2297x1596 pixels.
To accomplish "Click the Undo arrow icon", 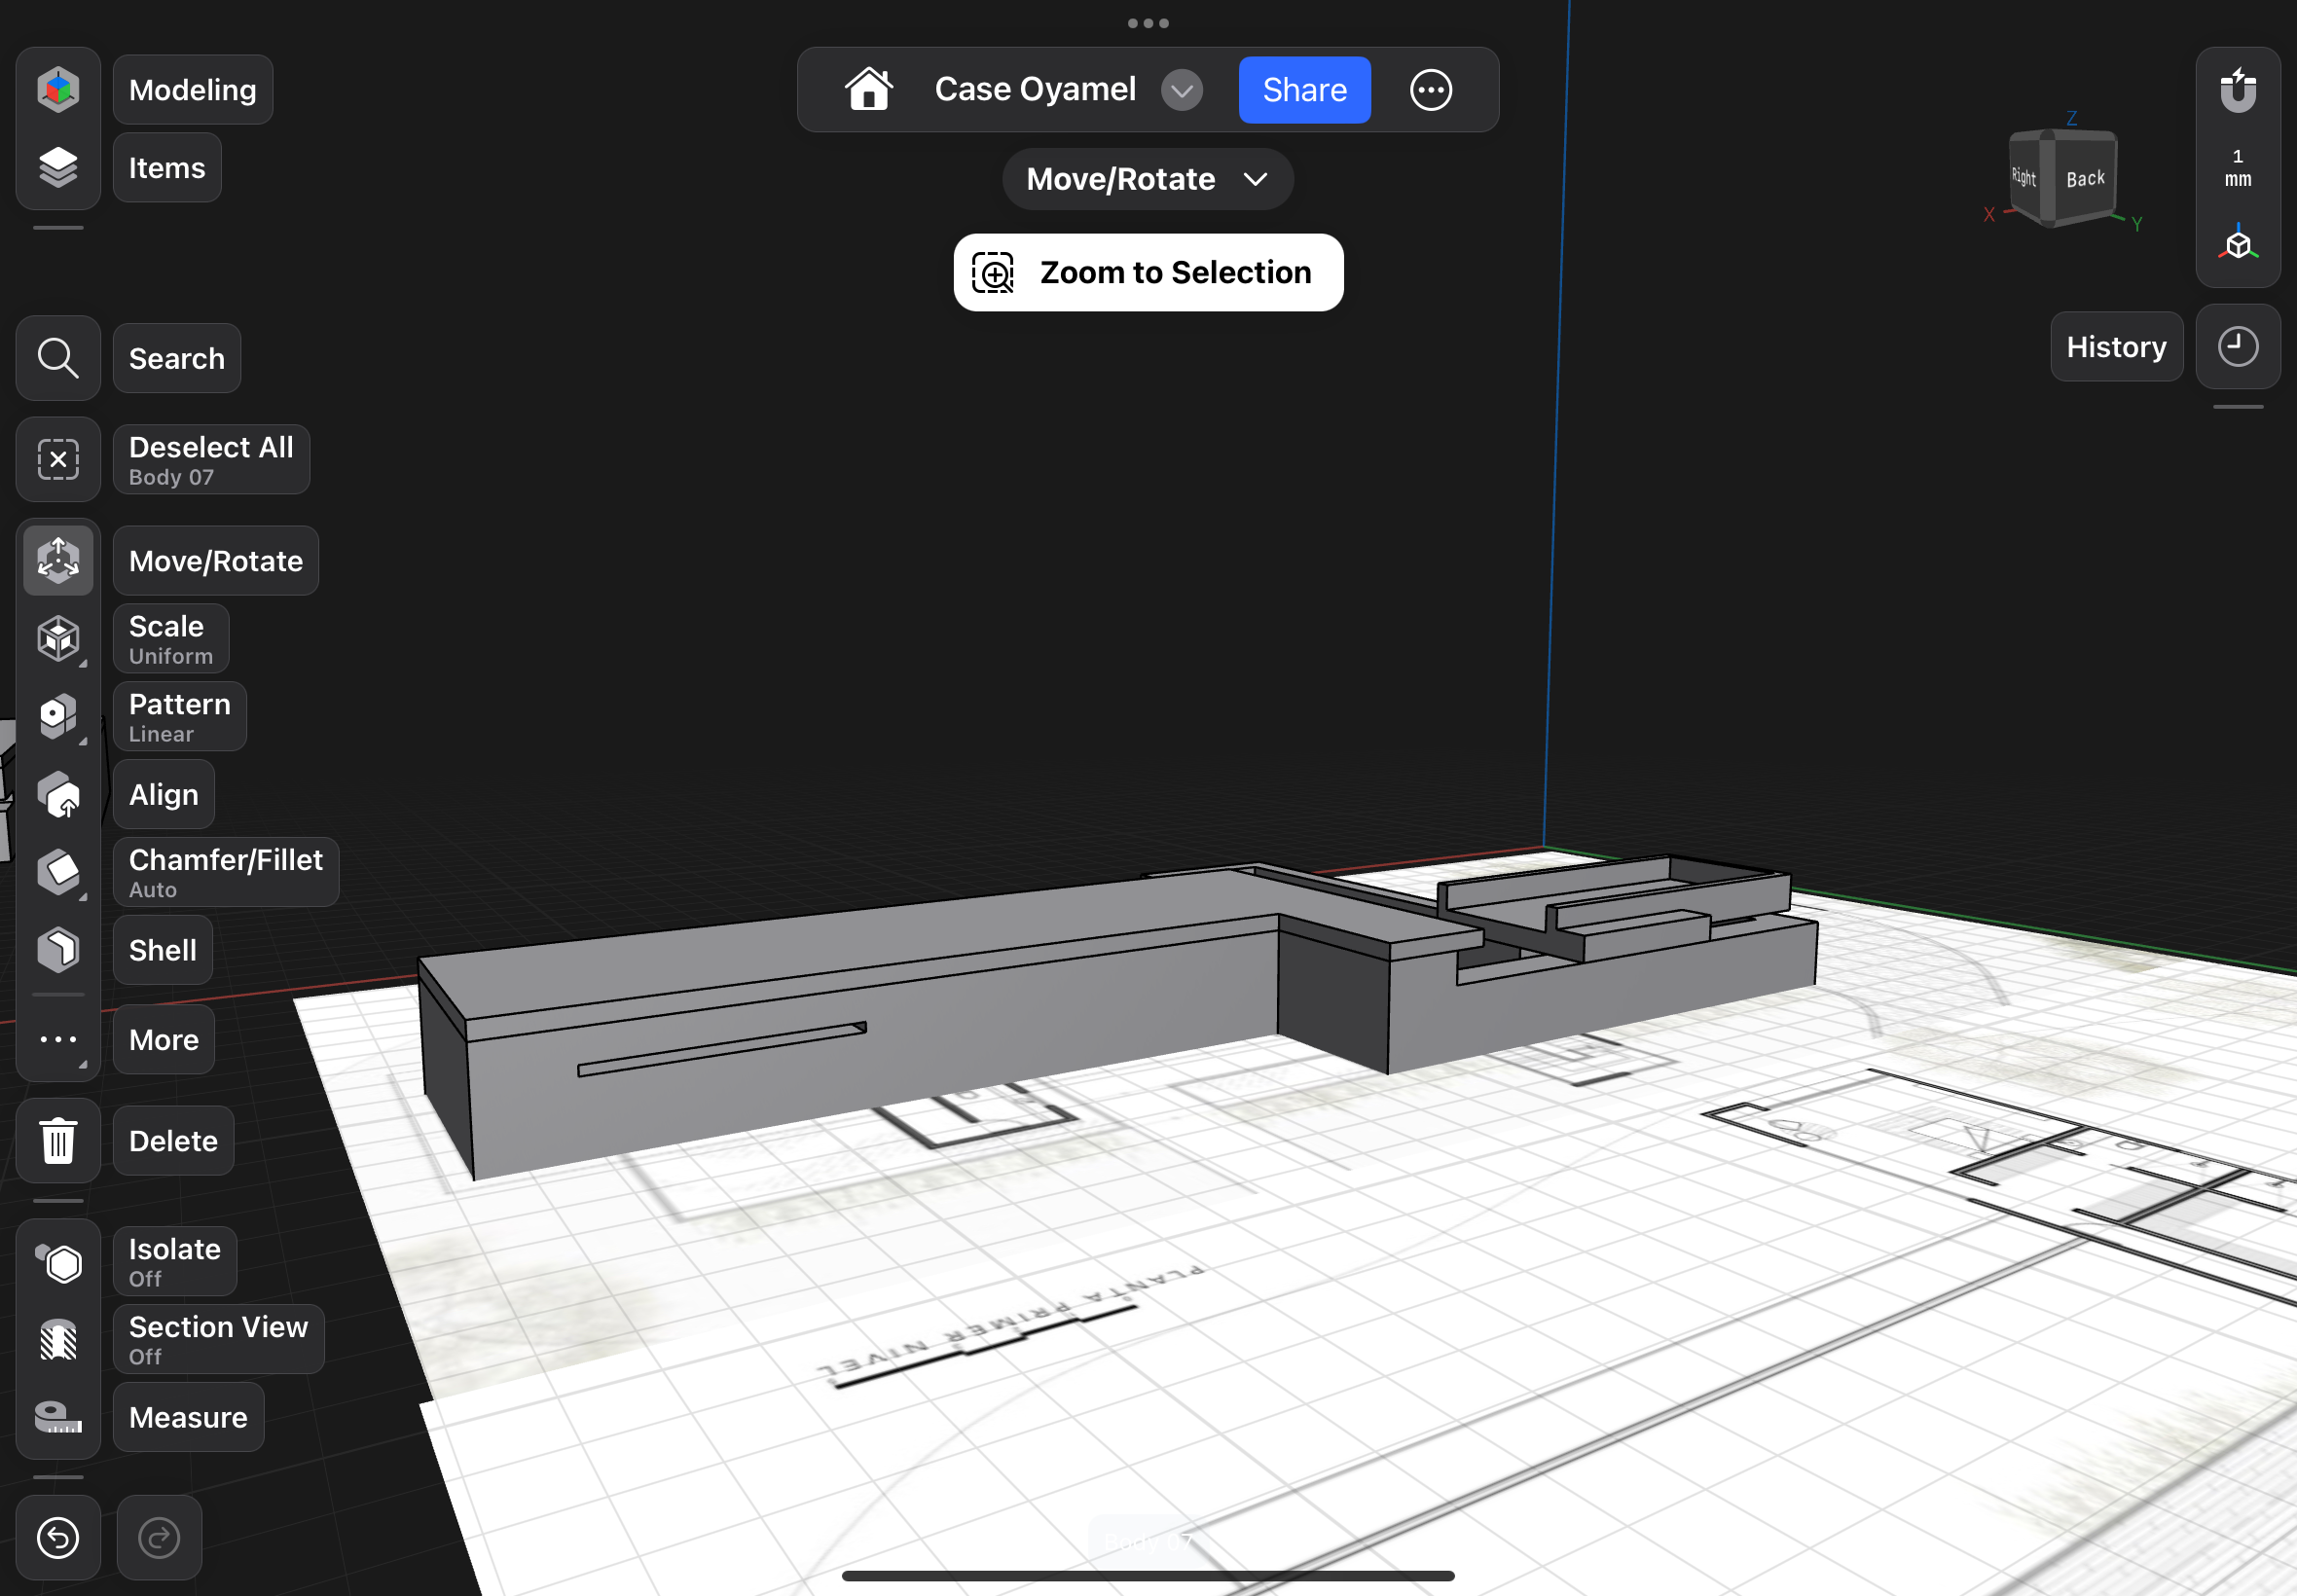I will 58,1537.
